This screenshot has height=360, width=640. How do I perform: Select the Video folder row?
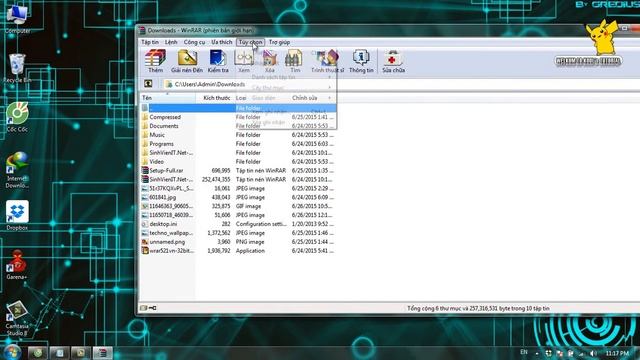point(238,162)
